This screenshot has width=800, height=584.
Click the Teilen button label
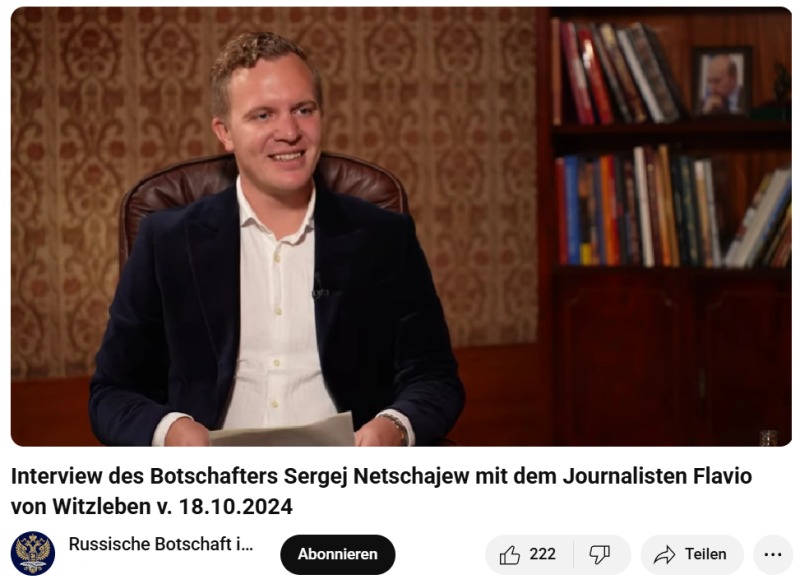(x=706, y=554)
